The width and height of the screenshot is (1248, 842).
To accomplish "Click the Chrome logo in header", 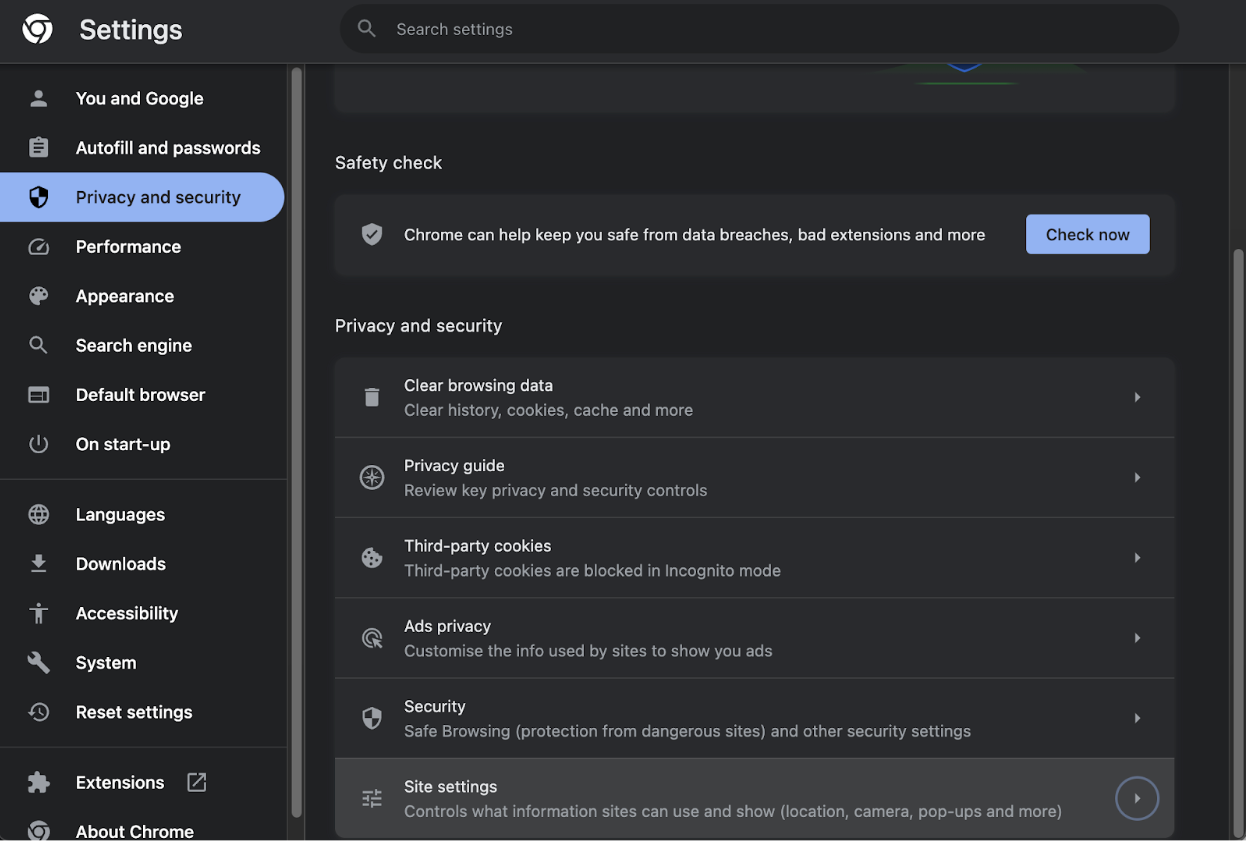I will tap(38, 29).
